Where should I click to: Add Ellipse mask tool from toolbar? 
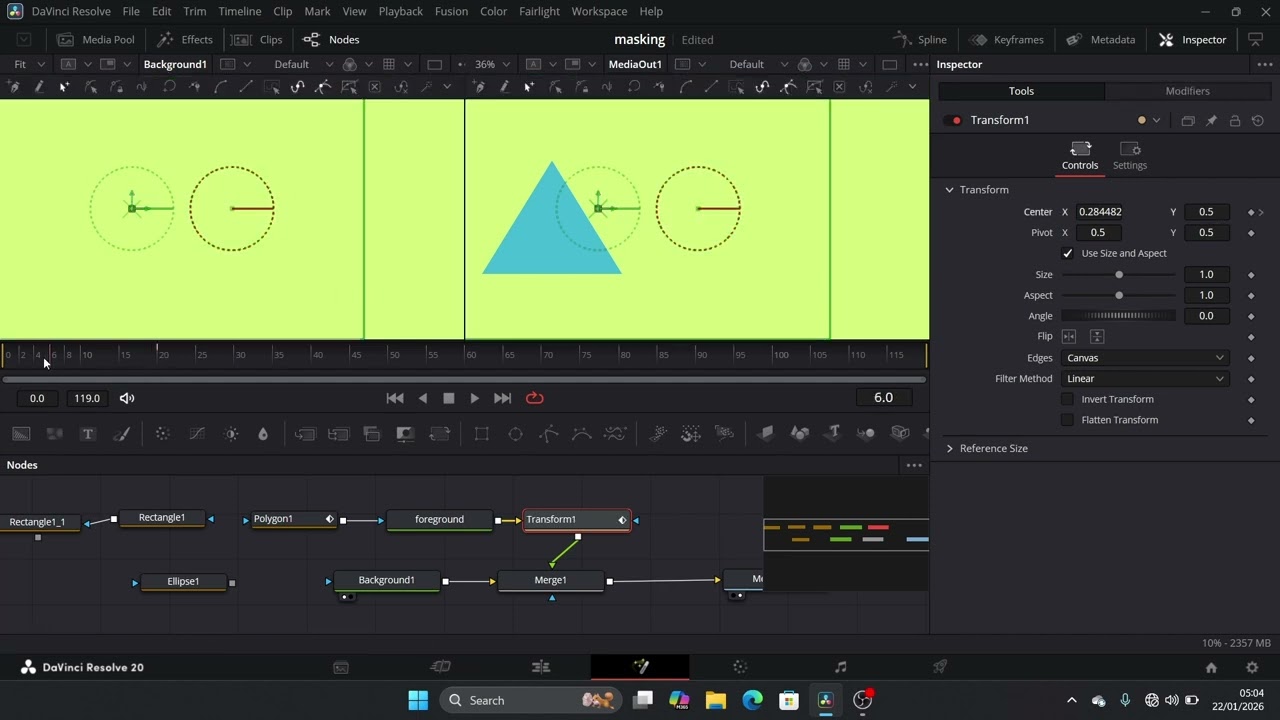(515, 433)
